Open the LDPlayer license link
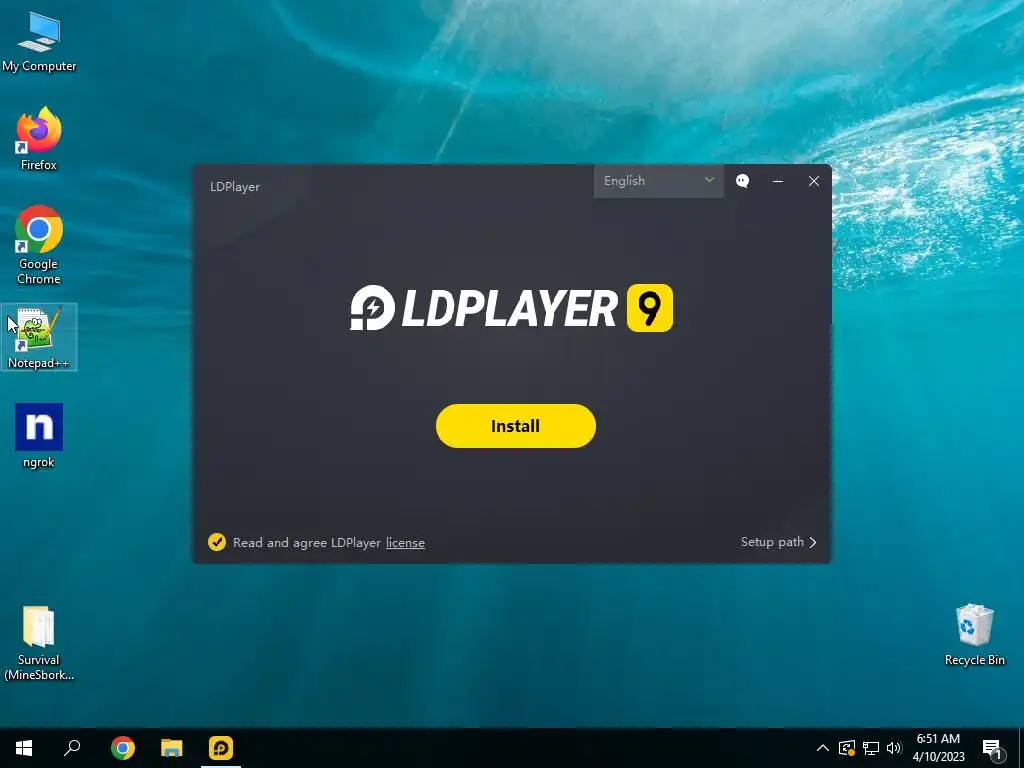 tap(405, 543)
